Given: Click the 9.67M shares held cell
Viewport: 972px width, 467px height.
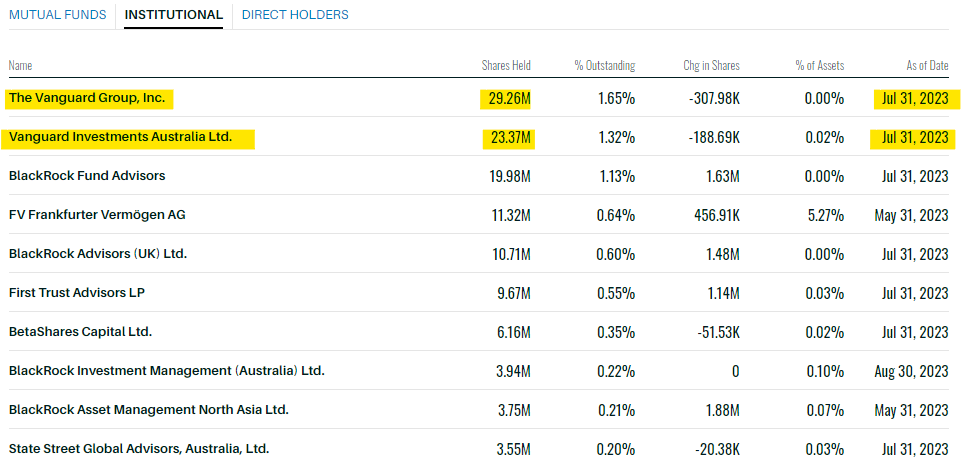Looking at the screenshot, I should 513,293.
